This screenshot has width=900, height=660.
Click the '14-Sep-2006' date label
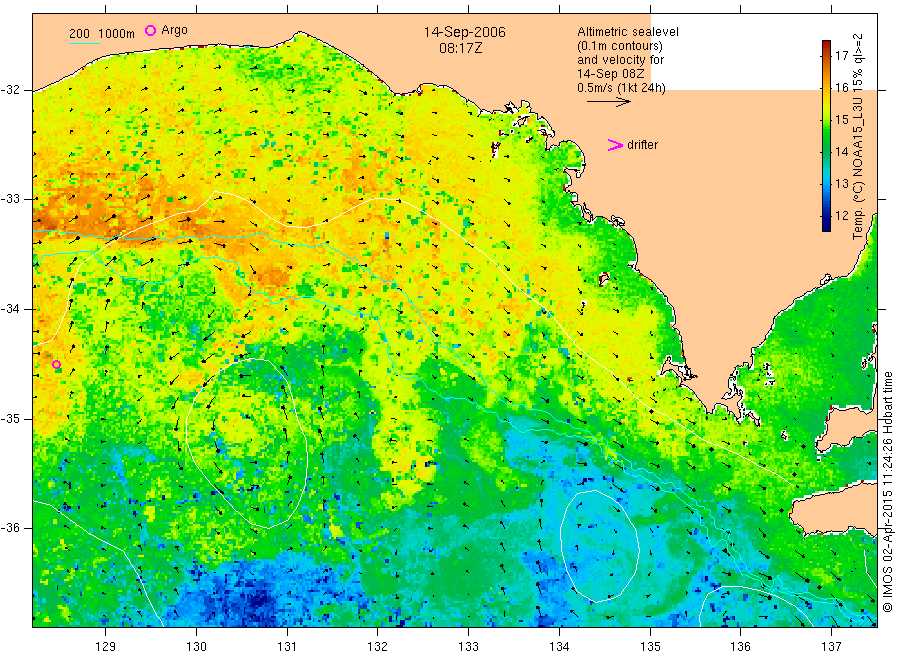(464, 32)
